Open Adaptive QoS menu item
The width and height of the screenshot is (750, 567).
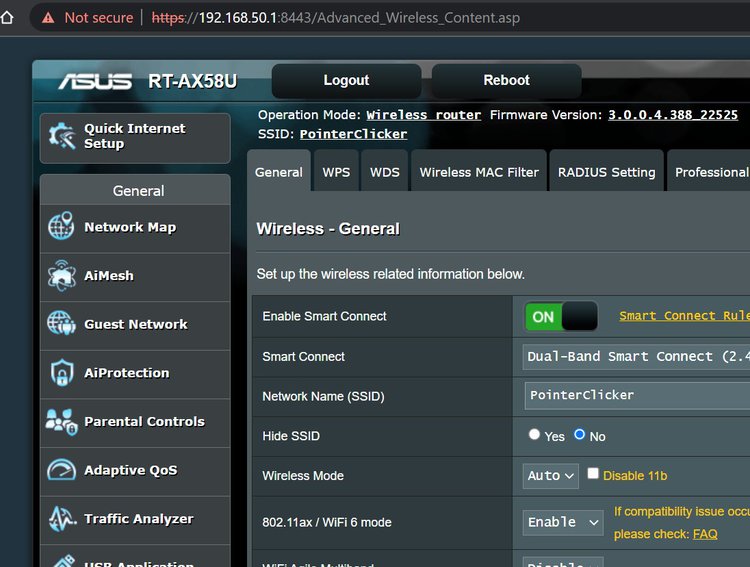pyautogui.click(x=135, y=471)
